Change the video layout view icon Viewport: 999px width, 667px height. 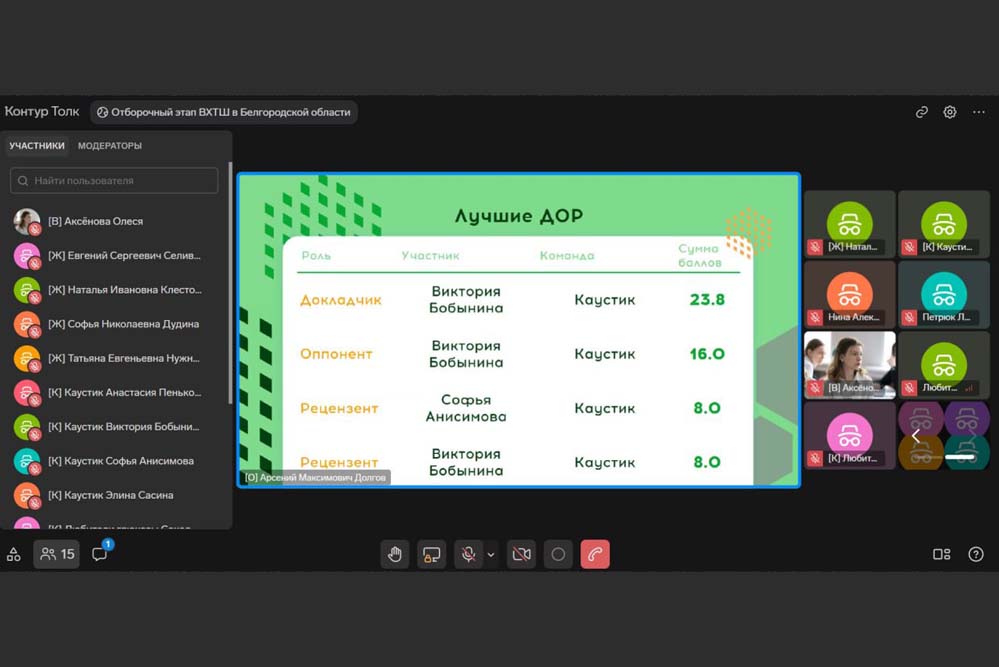[x=941, y=554]
